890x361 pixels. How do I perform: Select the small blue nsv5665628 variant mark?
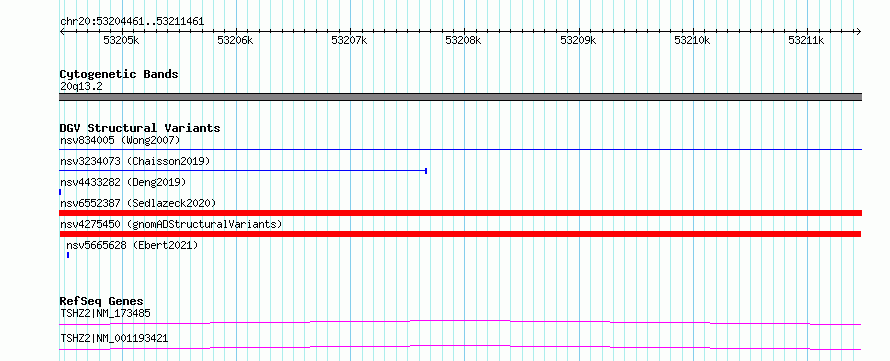click(68, 255)
